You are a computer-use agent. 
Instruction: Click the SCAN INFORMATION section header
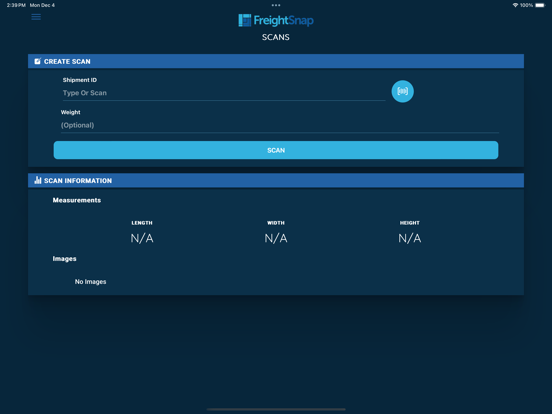276,180
